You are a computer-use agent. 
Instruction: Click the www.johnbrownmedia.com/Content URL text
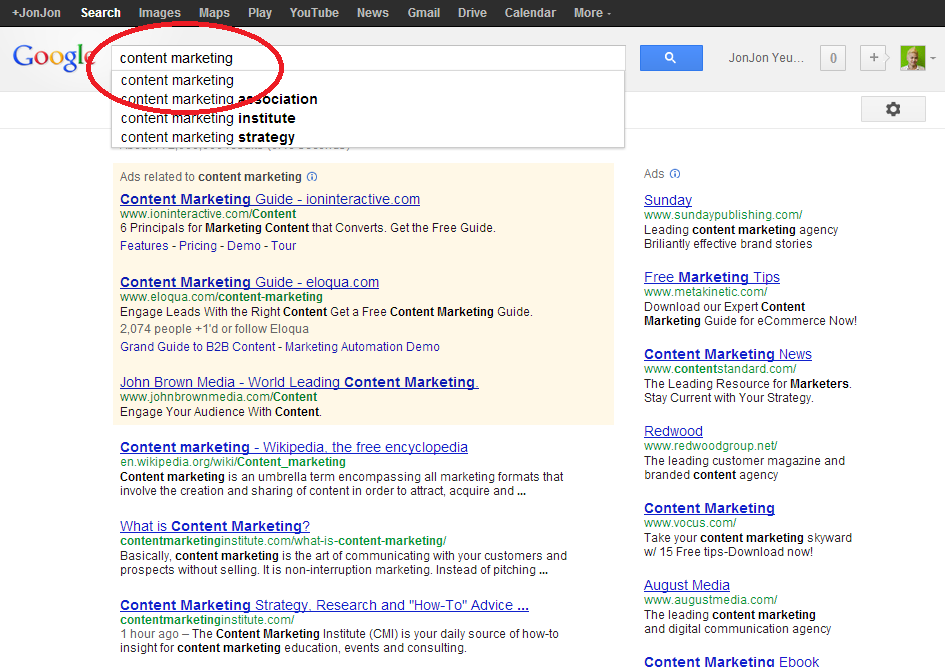(218, 397)
